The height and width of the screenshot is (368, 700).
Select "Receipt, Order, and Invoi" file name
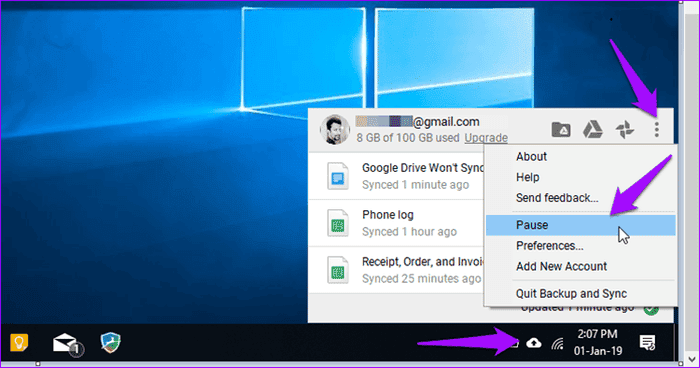423,262
